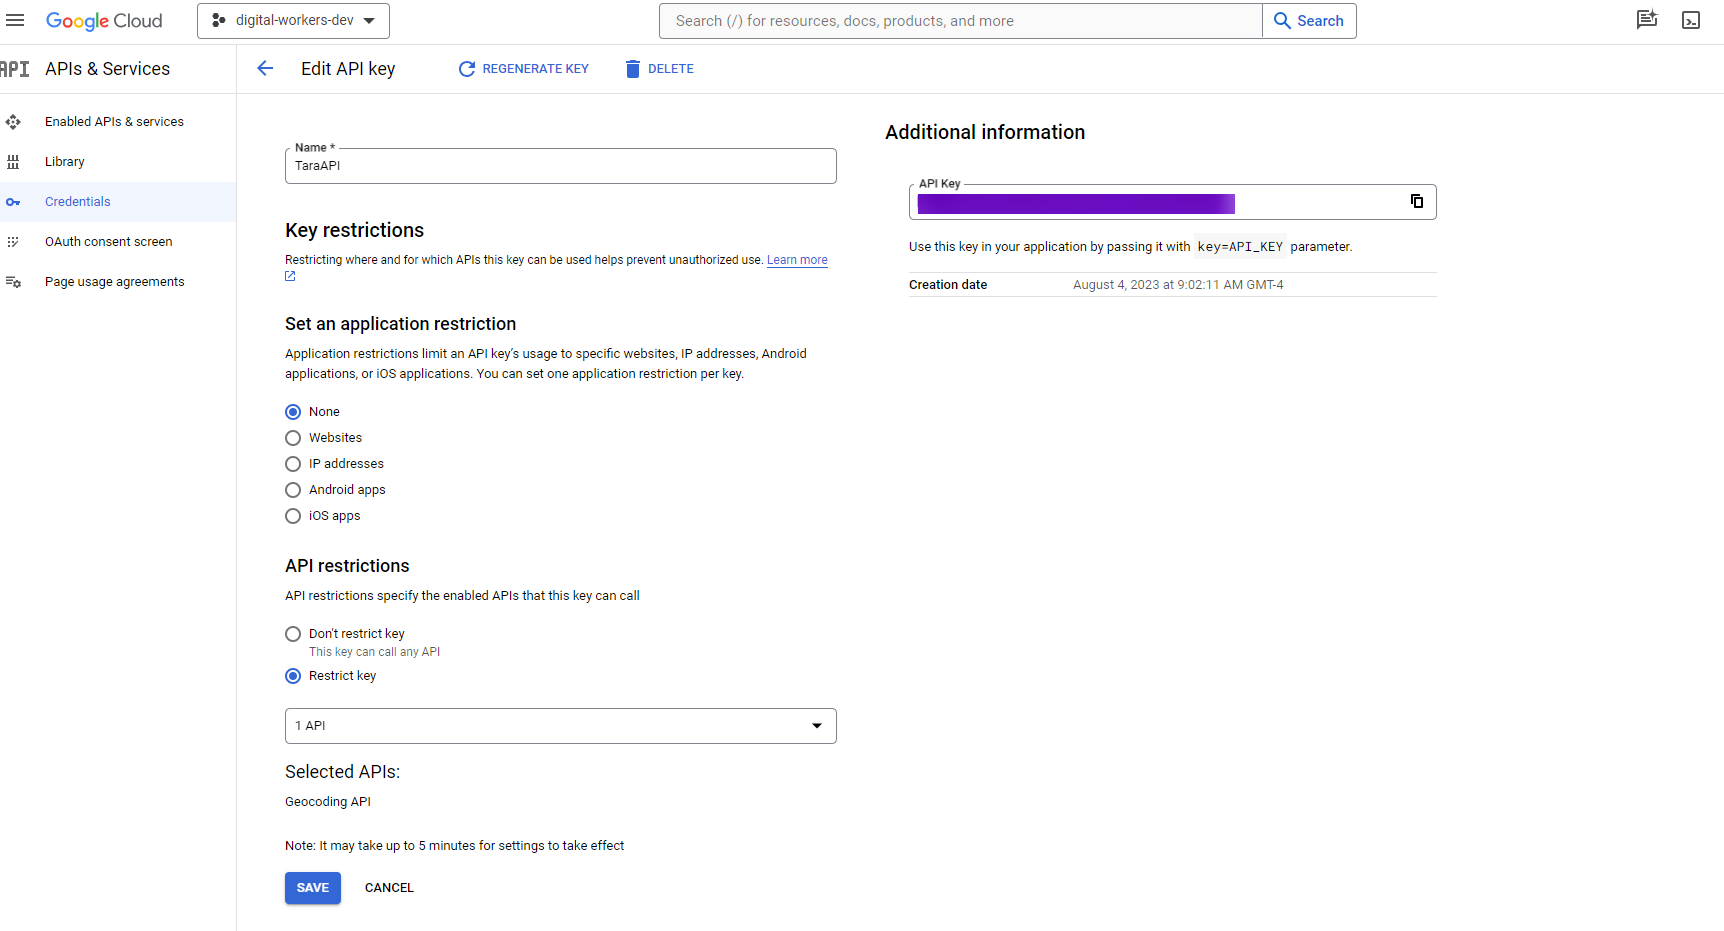This screenshot has height=931, width=1724.
Task: Click the Google Cloud logo
Action: [104, 21]
